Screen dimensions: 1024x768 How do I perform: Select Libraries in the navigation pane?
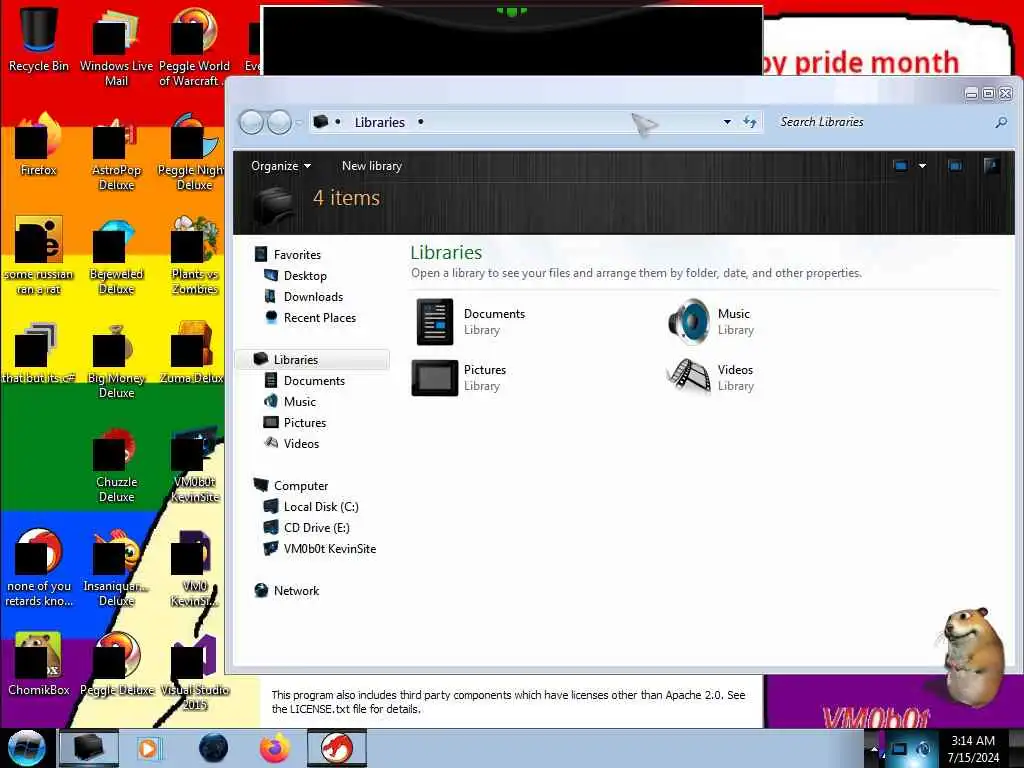313,359
